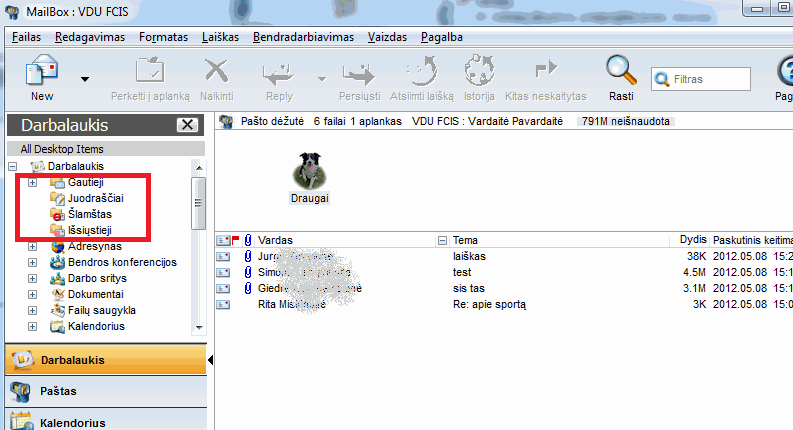The image size is (793, 430).
Task: Click the Naikinti delete icon
Action: [217, 72]
